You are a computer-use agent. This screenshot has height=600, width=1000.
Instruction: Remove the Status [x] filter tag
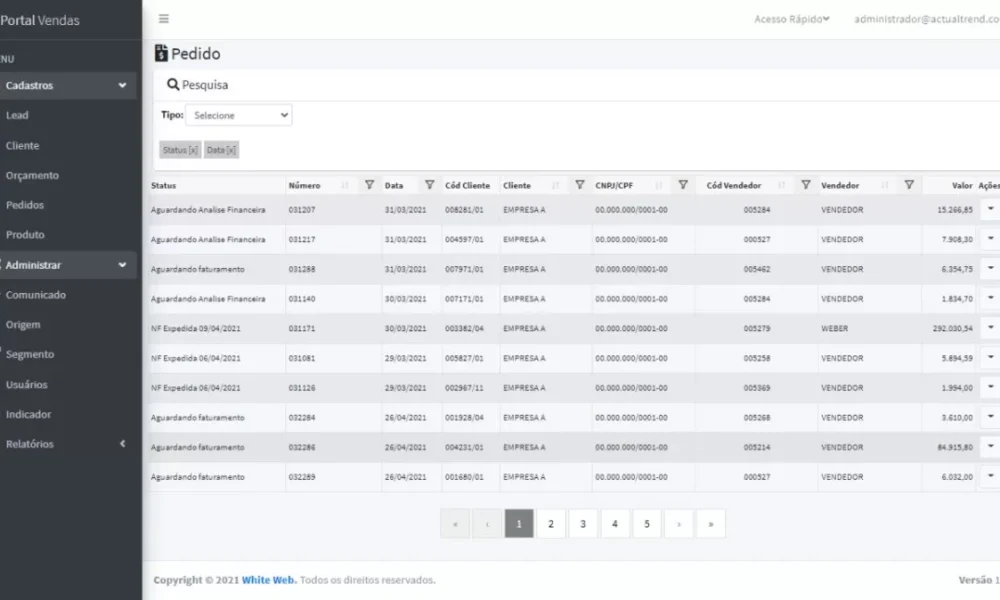(x=180, y=150)
